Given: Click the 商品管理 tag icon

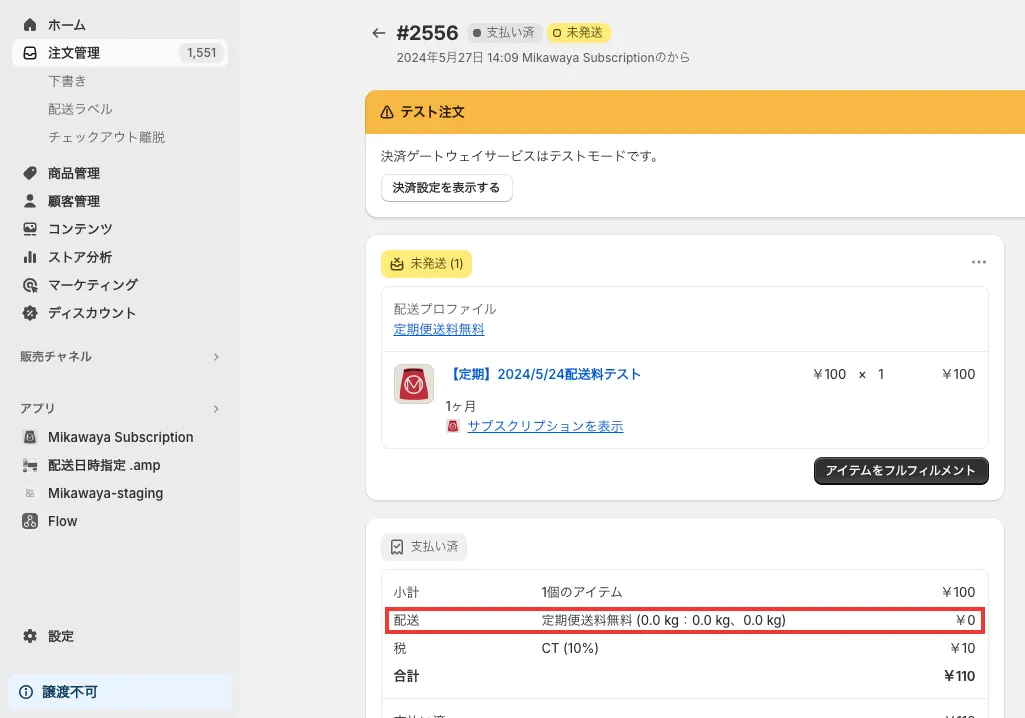Looking at the screenshot, I should [30, 173].
